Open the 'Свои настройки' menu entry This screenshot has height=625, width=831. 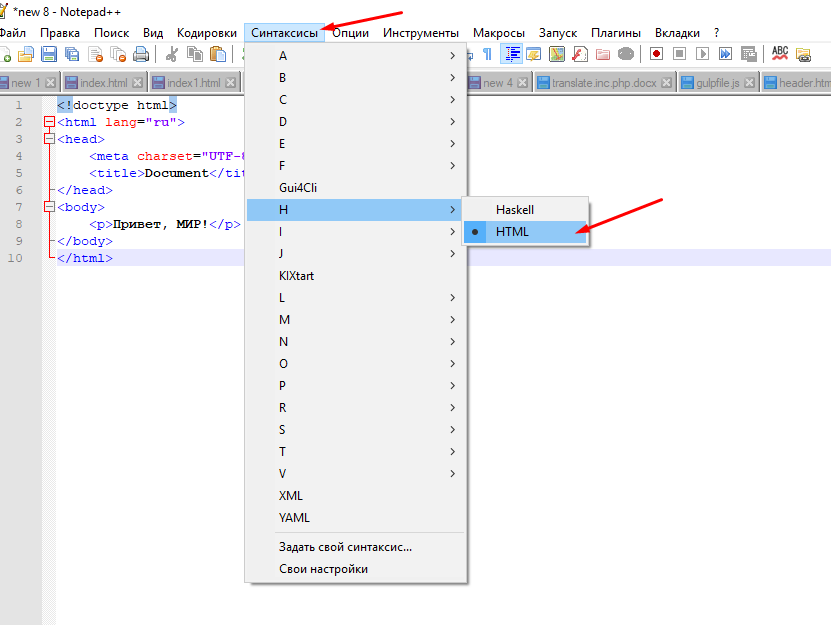[x=356, y=569]
